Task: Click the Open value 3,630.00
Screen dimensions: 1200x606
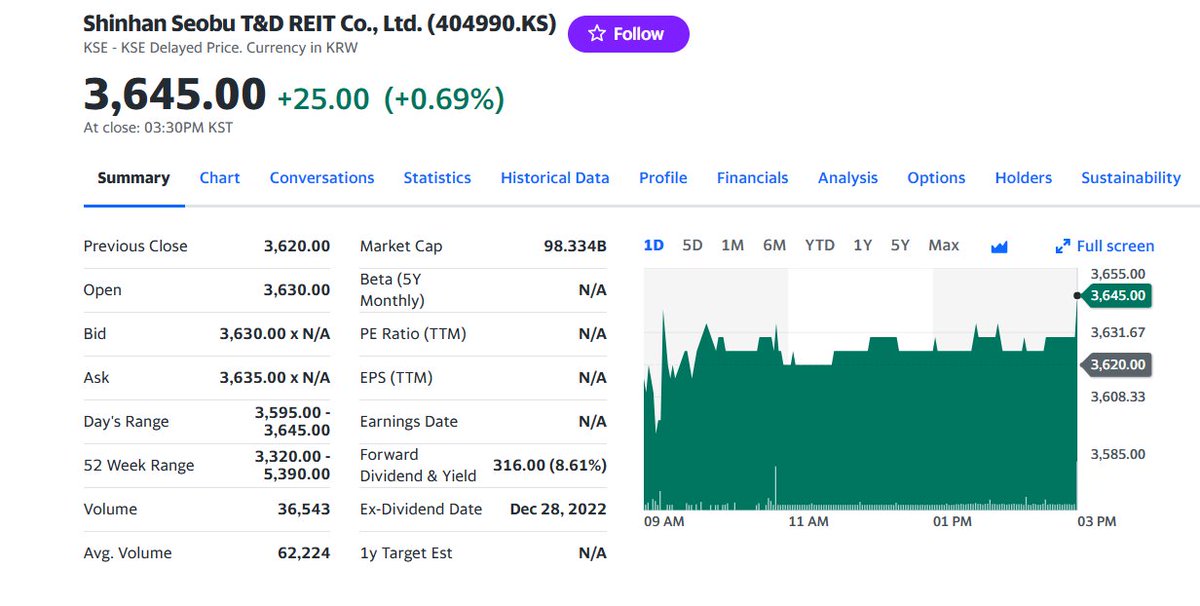Action: pyautogui.click(x=297, y=290)
